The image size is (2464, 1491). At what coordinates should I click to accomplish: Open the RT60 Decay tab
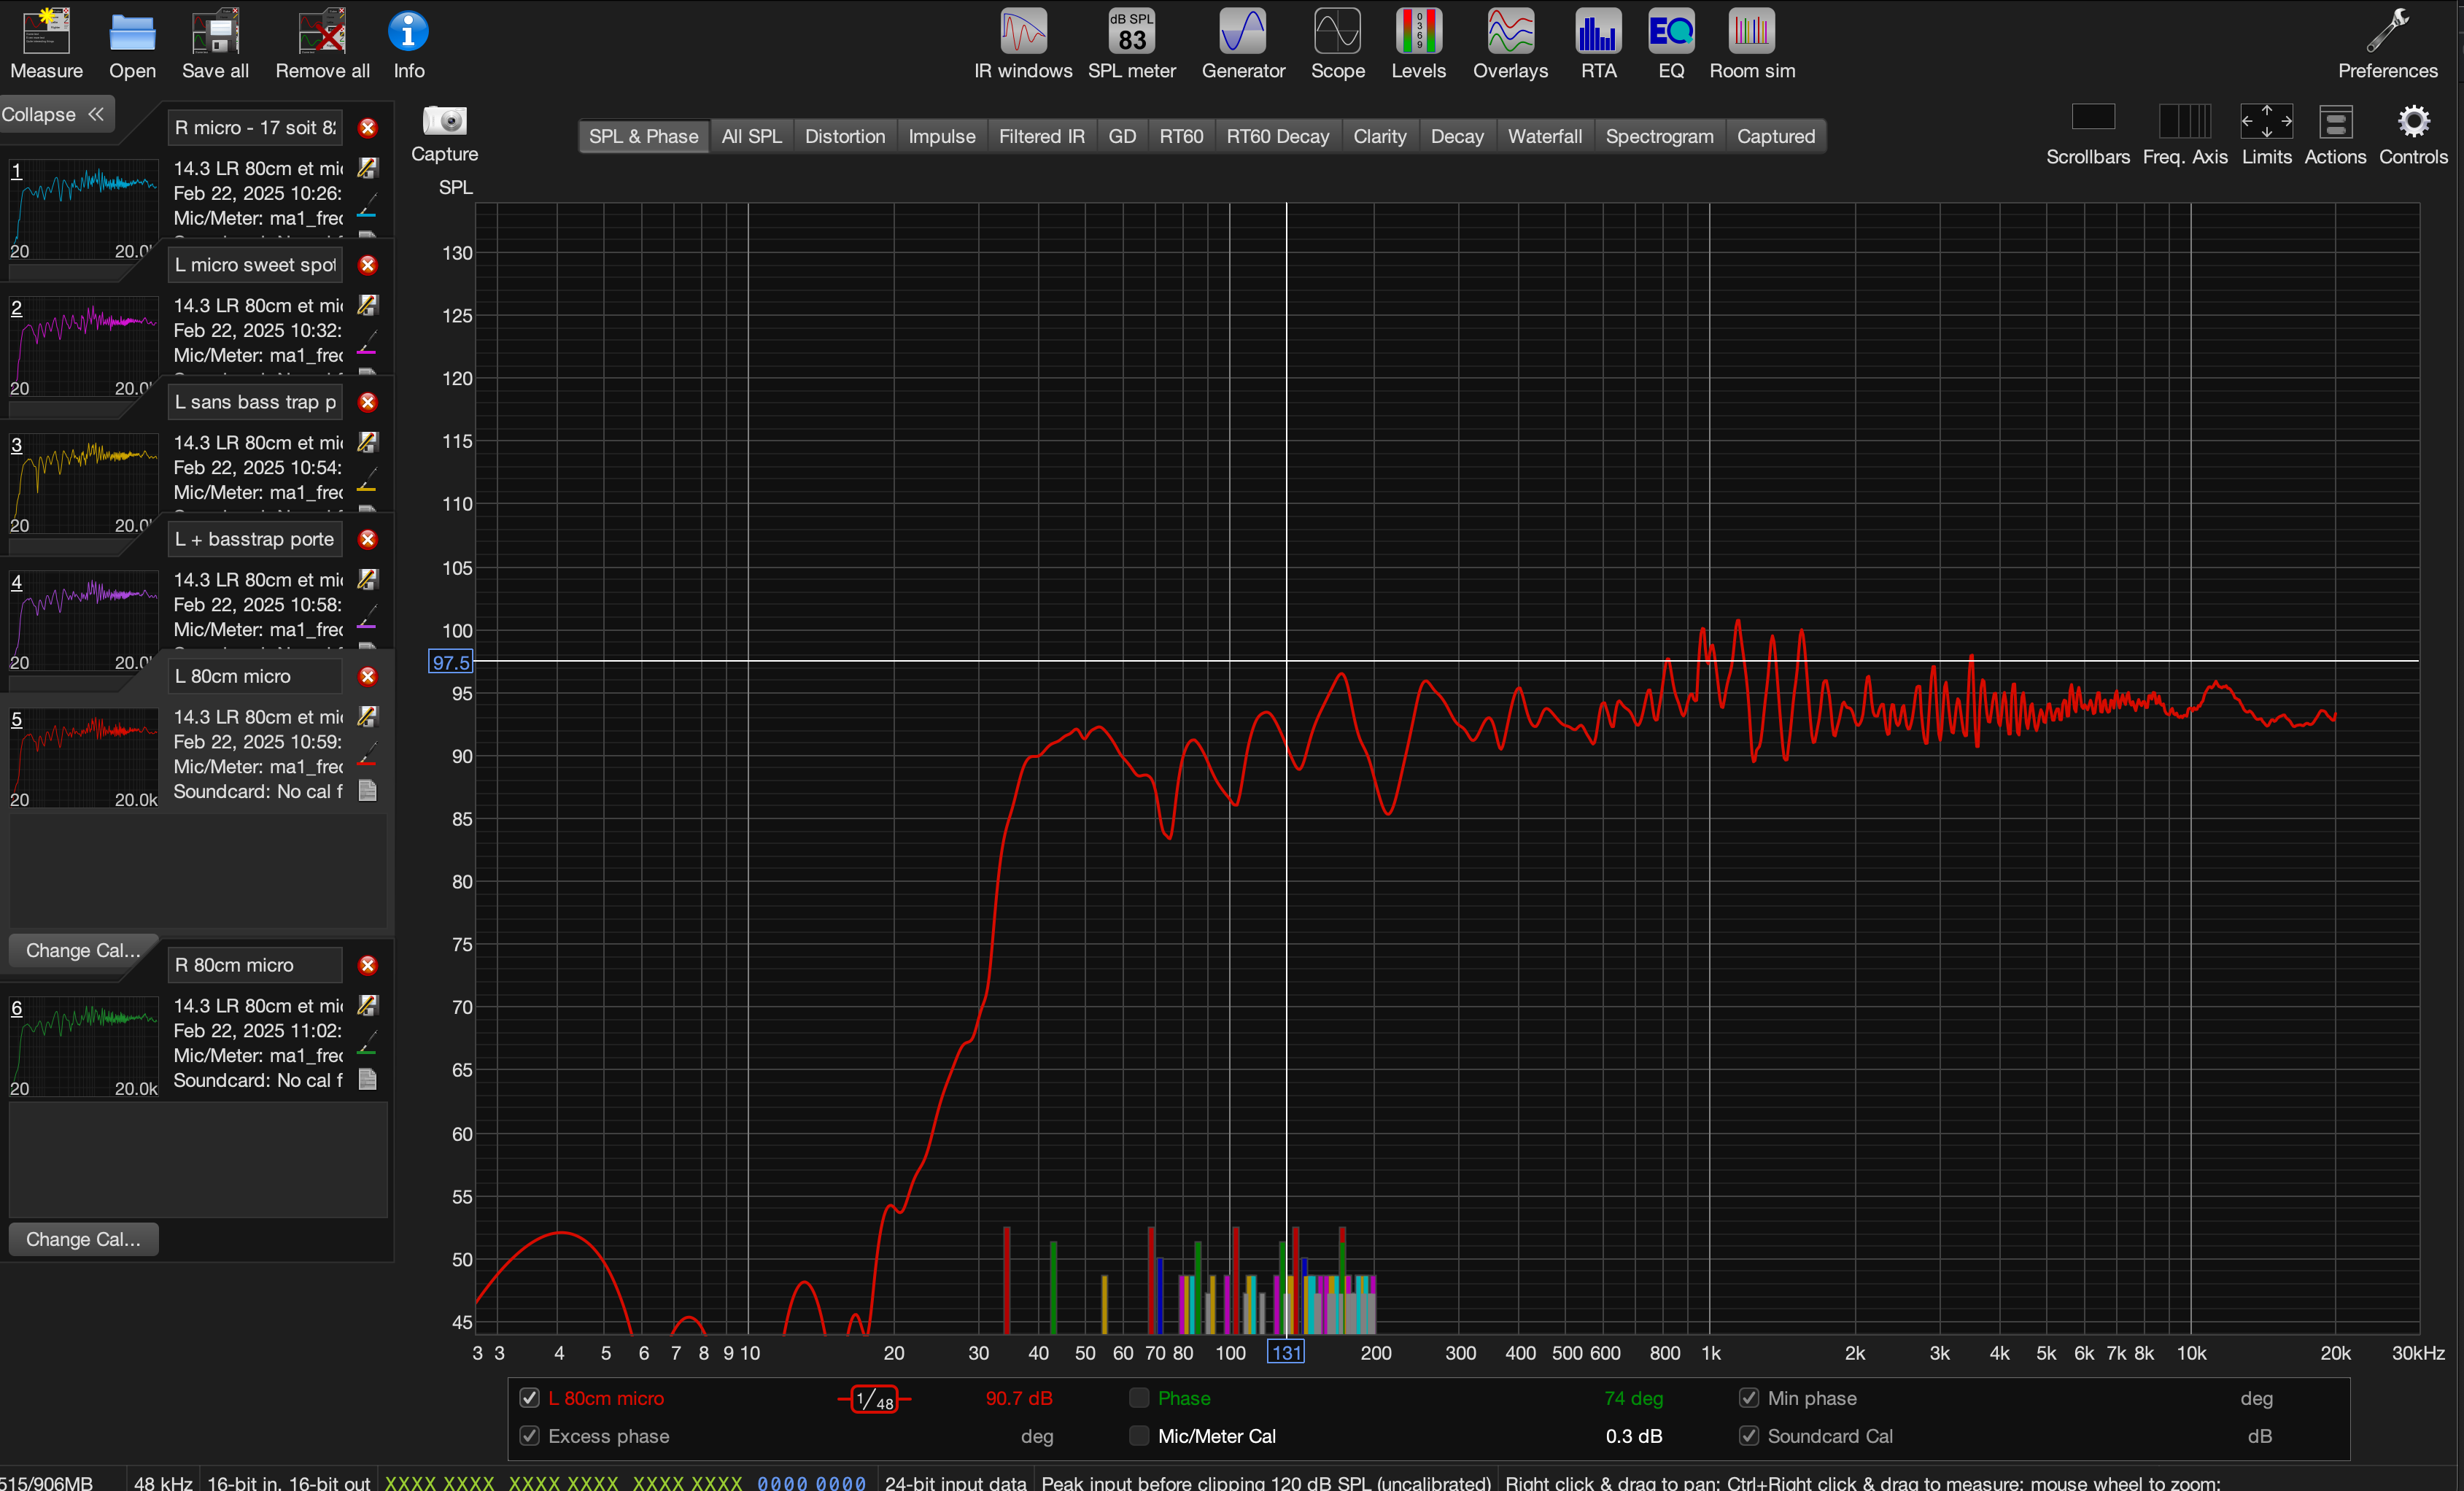pos(1277,136)
